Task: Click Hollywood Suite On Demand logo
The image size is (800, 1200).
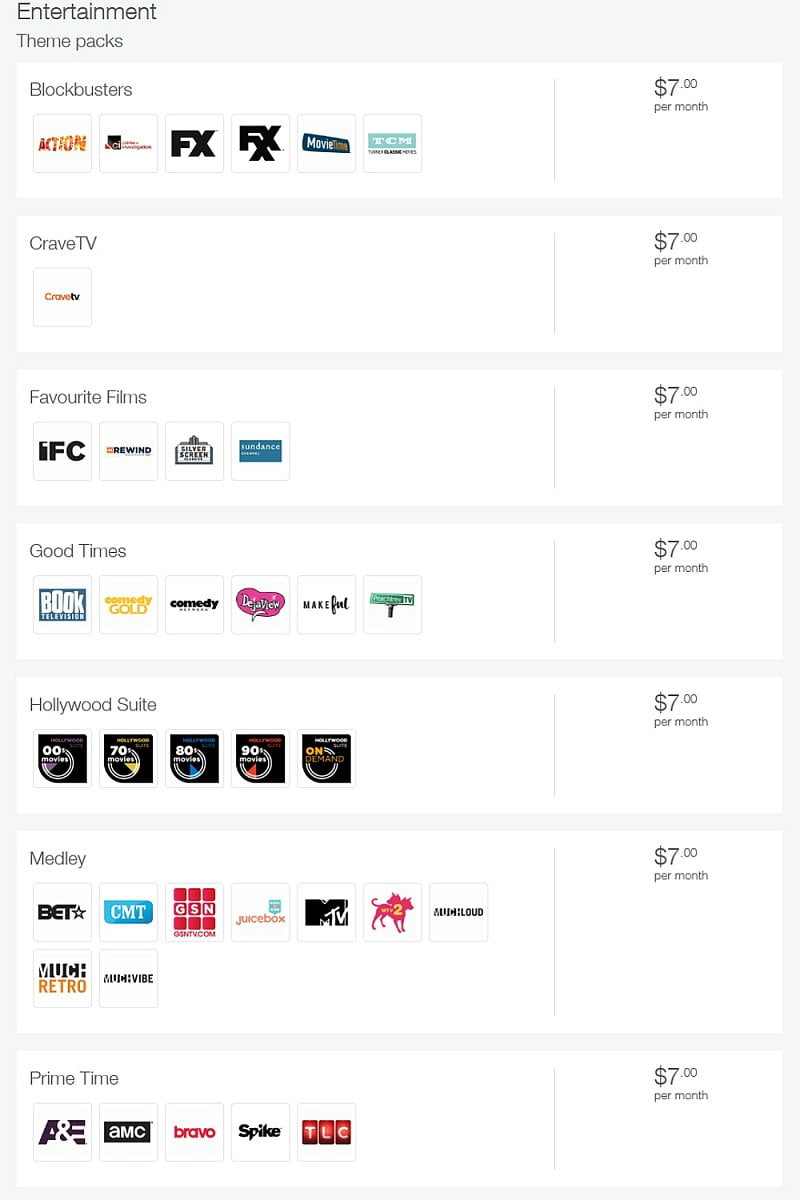Action: click(326, 759)
